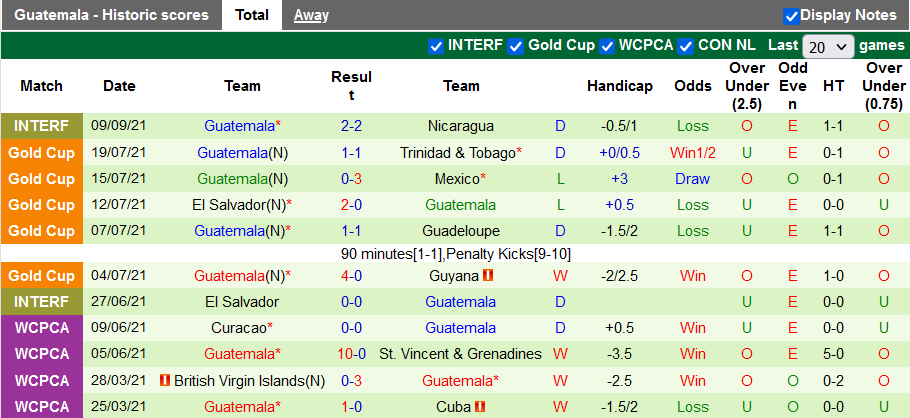Image resolution: width=910 pixels, height=418 pixels.
Task: Switch to the Away tab
Action: [311, 15]
